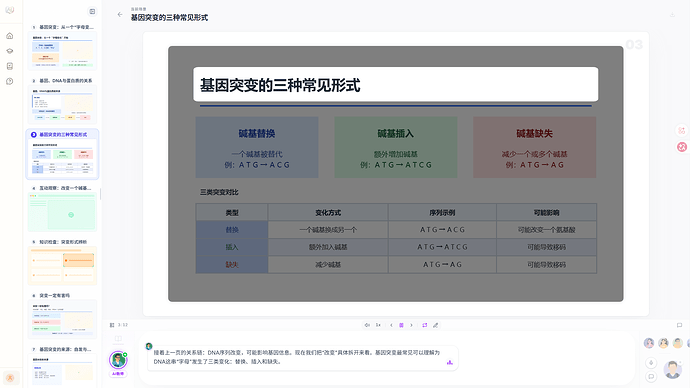The image size is (690, 388).
Task: Open the Home icon in left sidebar
Action: click(10, 36)
